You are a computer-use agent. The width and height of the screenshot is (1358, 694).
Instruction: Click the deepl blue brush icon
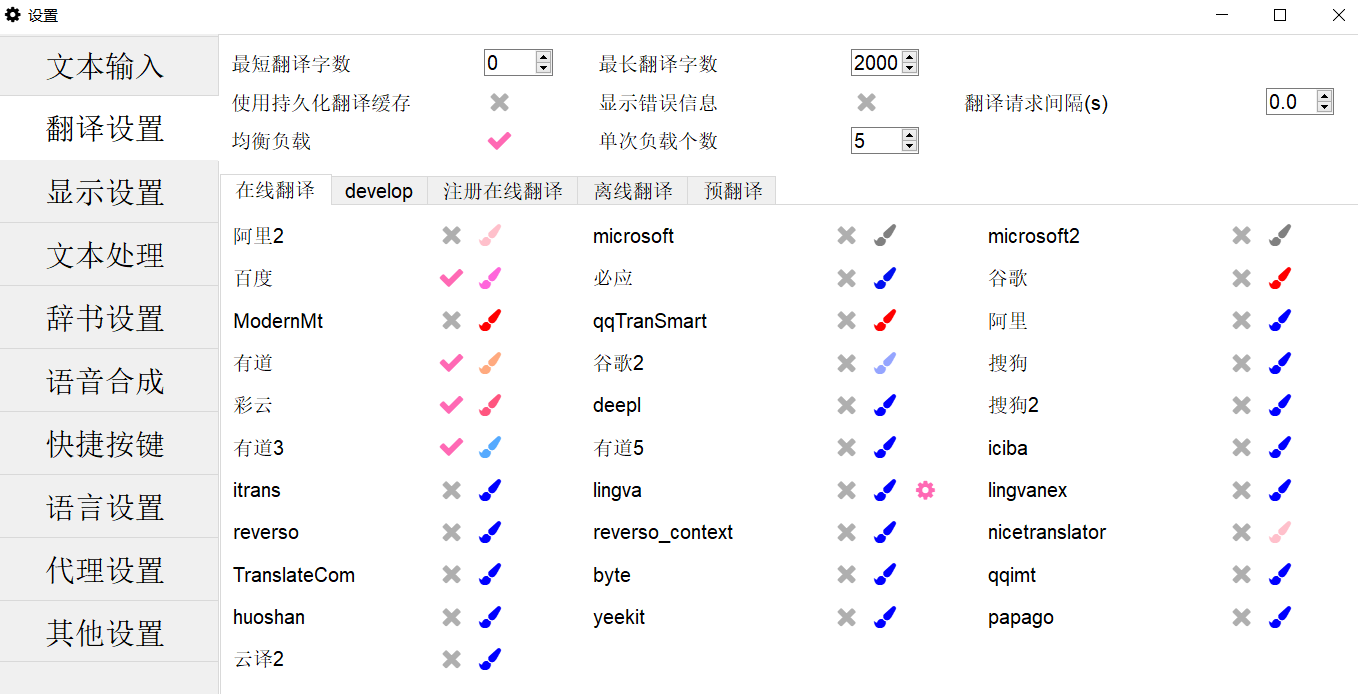pyautogui.click(x=884, y=405)
